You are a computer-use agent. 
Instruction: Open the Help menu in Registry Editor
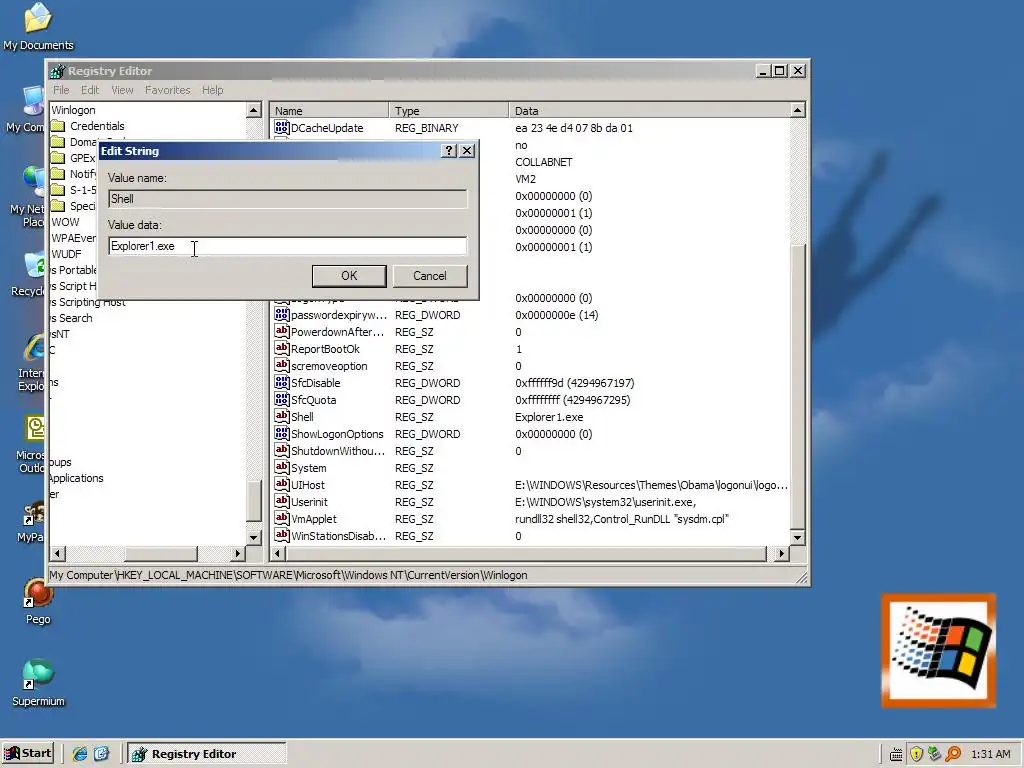pos(212,90)
